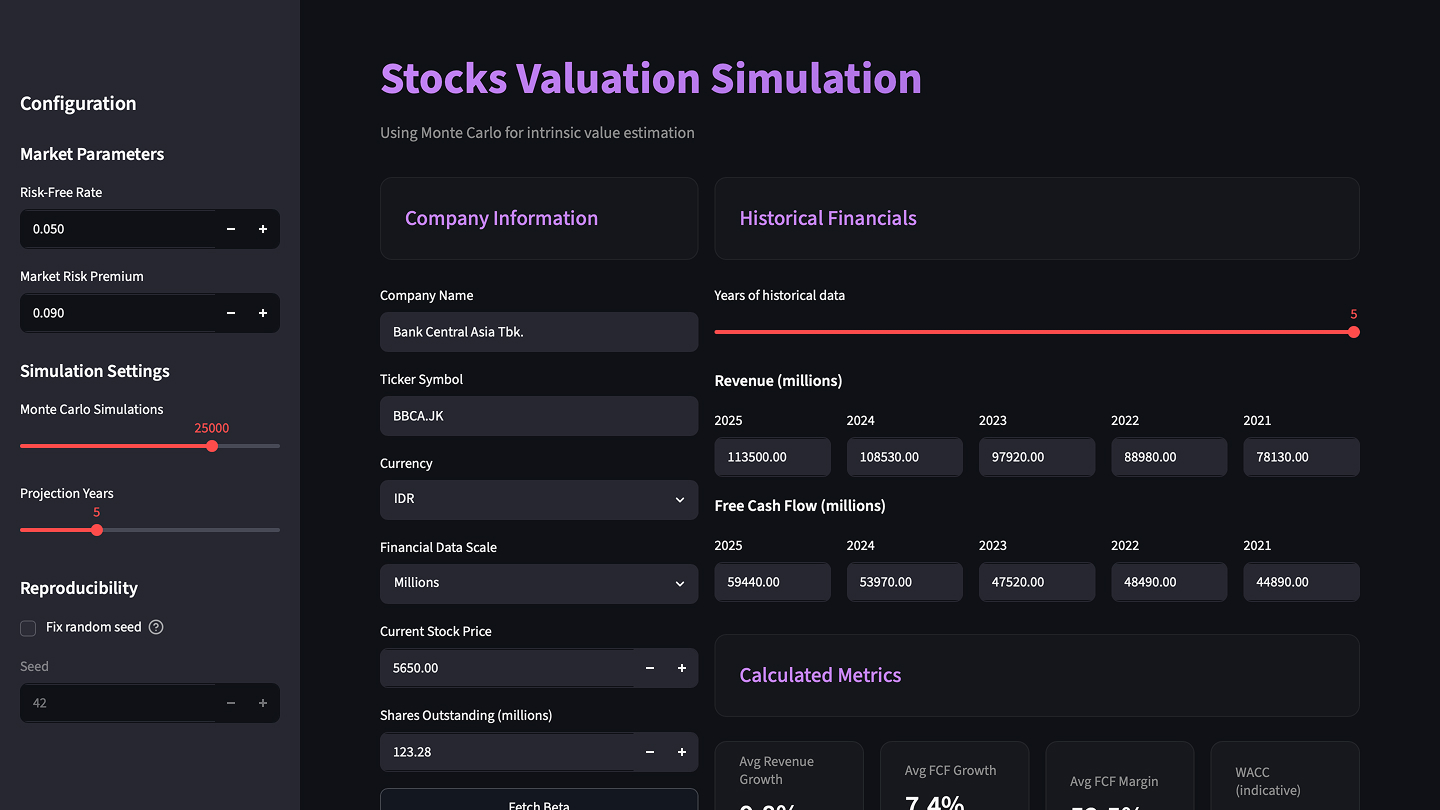This screenshot has height=810, width=1440.
Task: Click the Reproducibility sidebar heading
Action: 79,588
